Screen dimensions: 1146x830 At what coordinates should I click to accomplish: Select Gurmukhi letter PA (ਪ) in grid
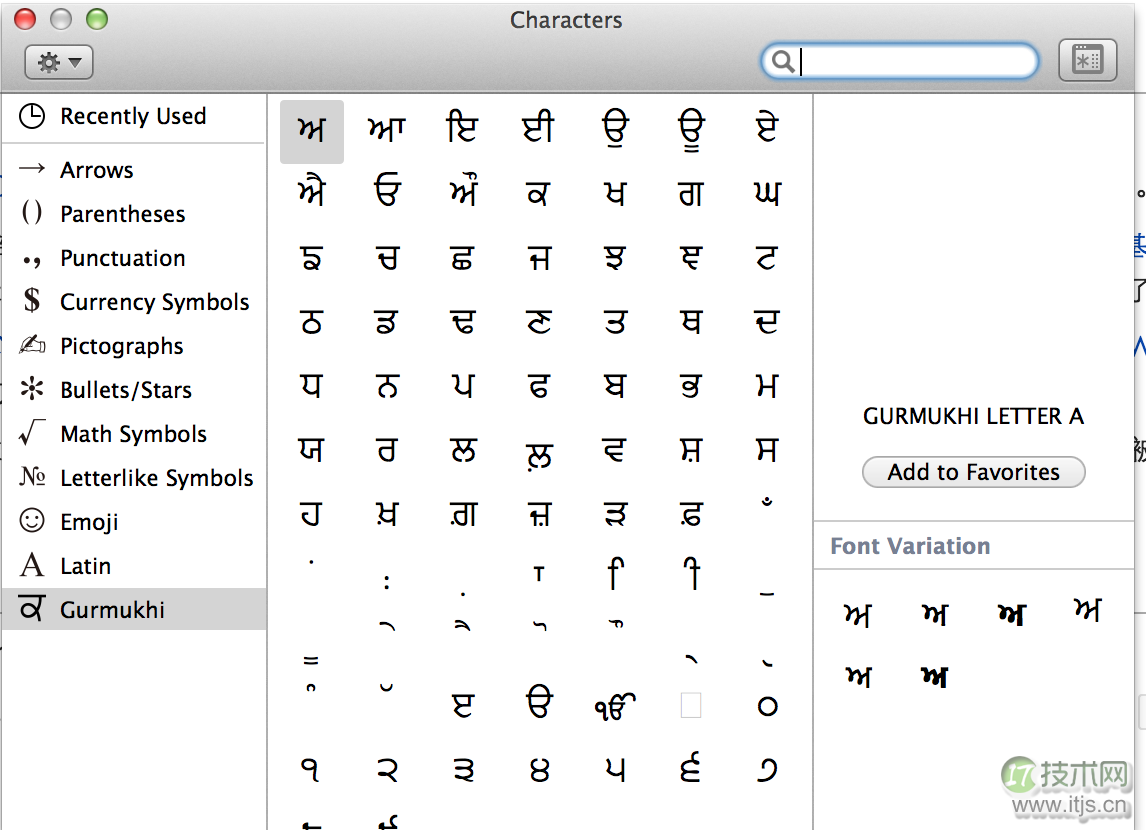463,387
